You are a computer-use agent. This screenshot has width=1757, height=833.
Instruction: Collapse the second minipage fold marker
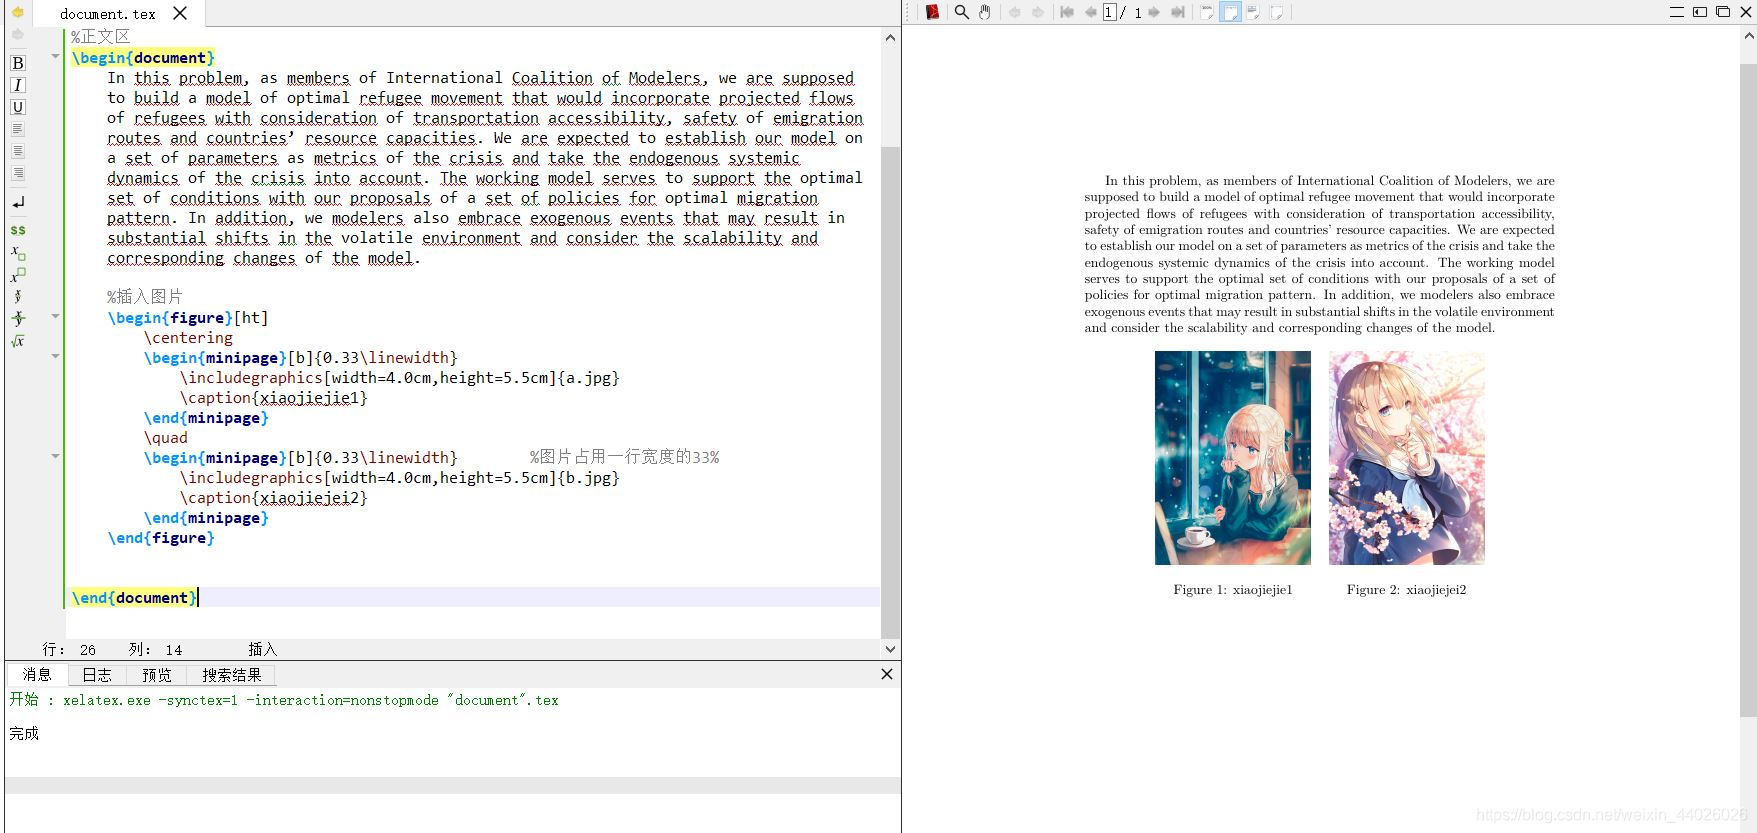(56, 456)
